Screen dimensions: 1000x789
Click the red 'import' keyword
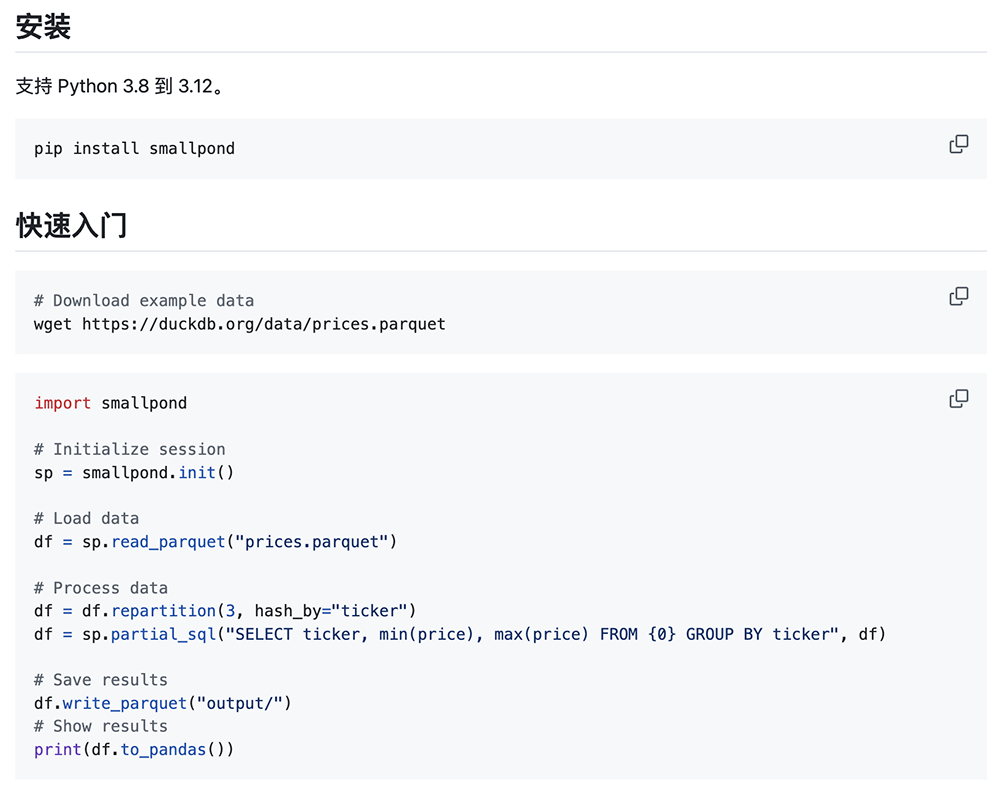tap(62, 403)
